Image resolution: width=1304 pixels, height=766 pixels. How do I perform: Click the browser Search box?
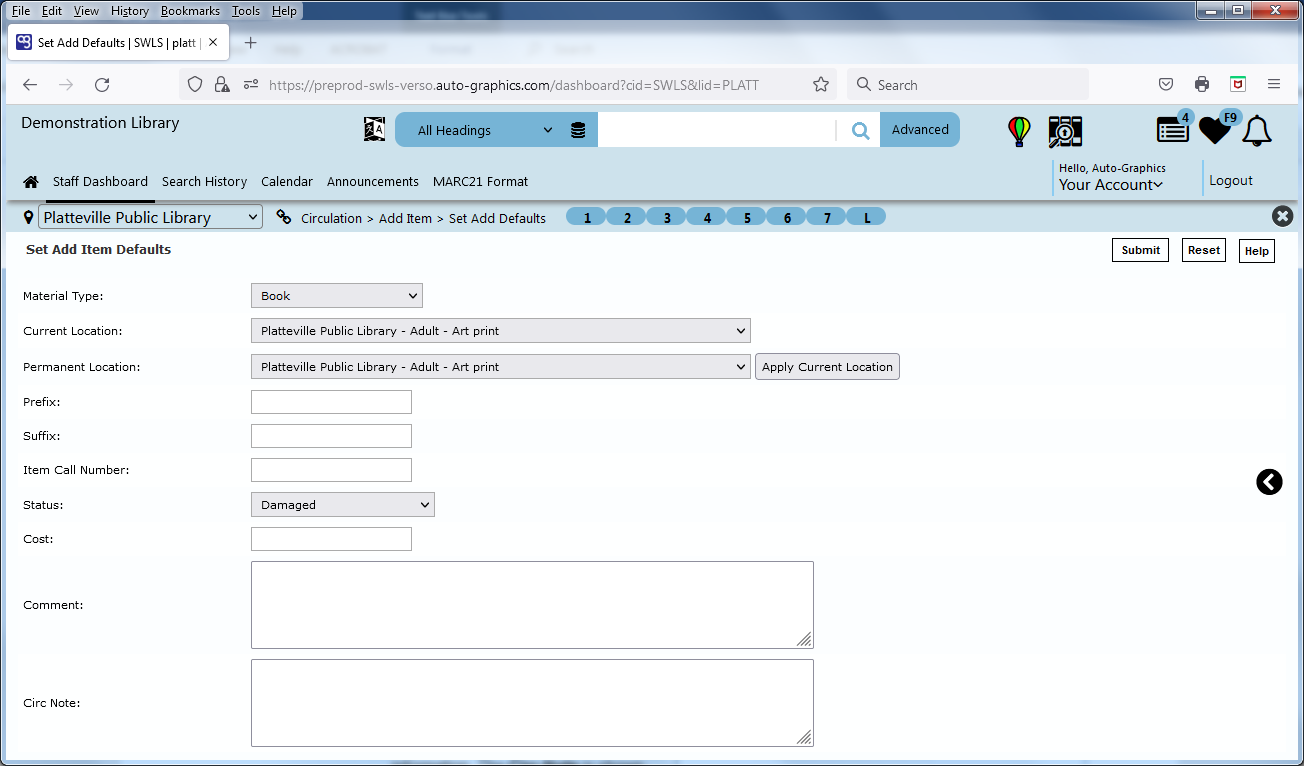[x=968, y=85]
